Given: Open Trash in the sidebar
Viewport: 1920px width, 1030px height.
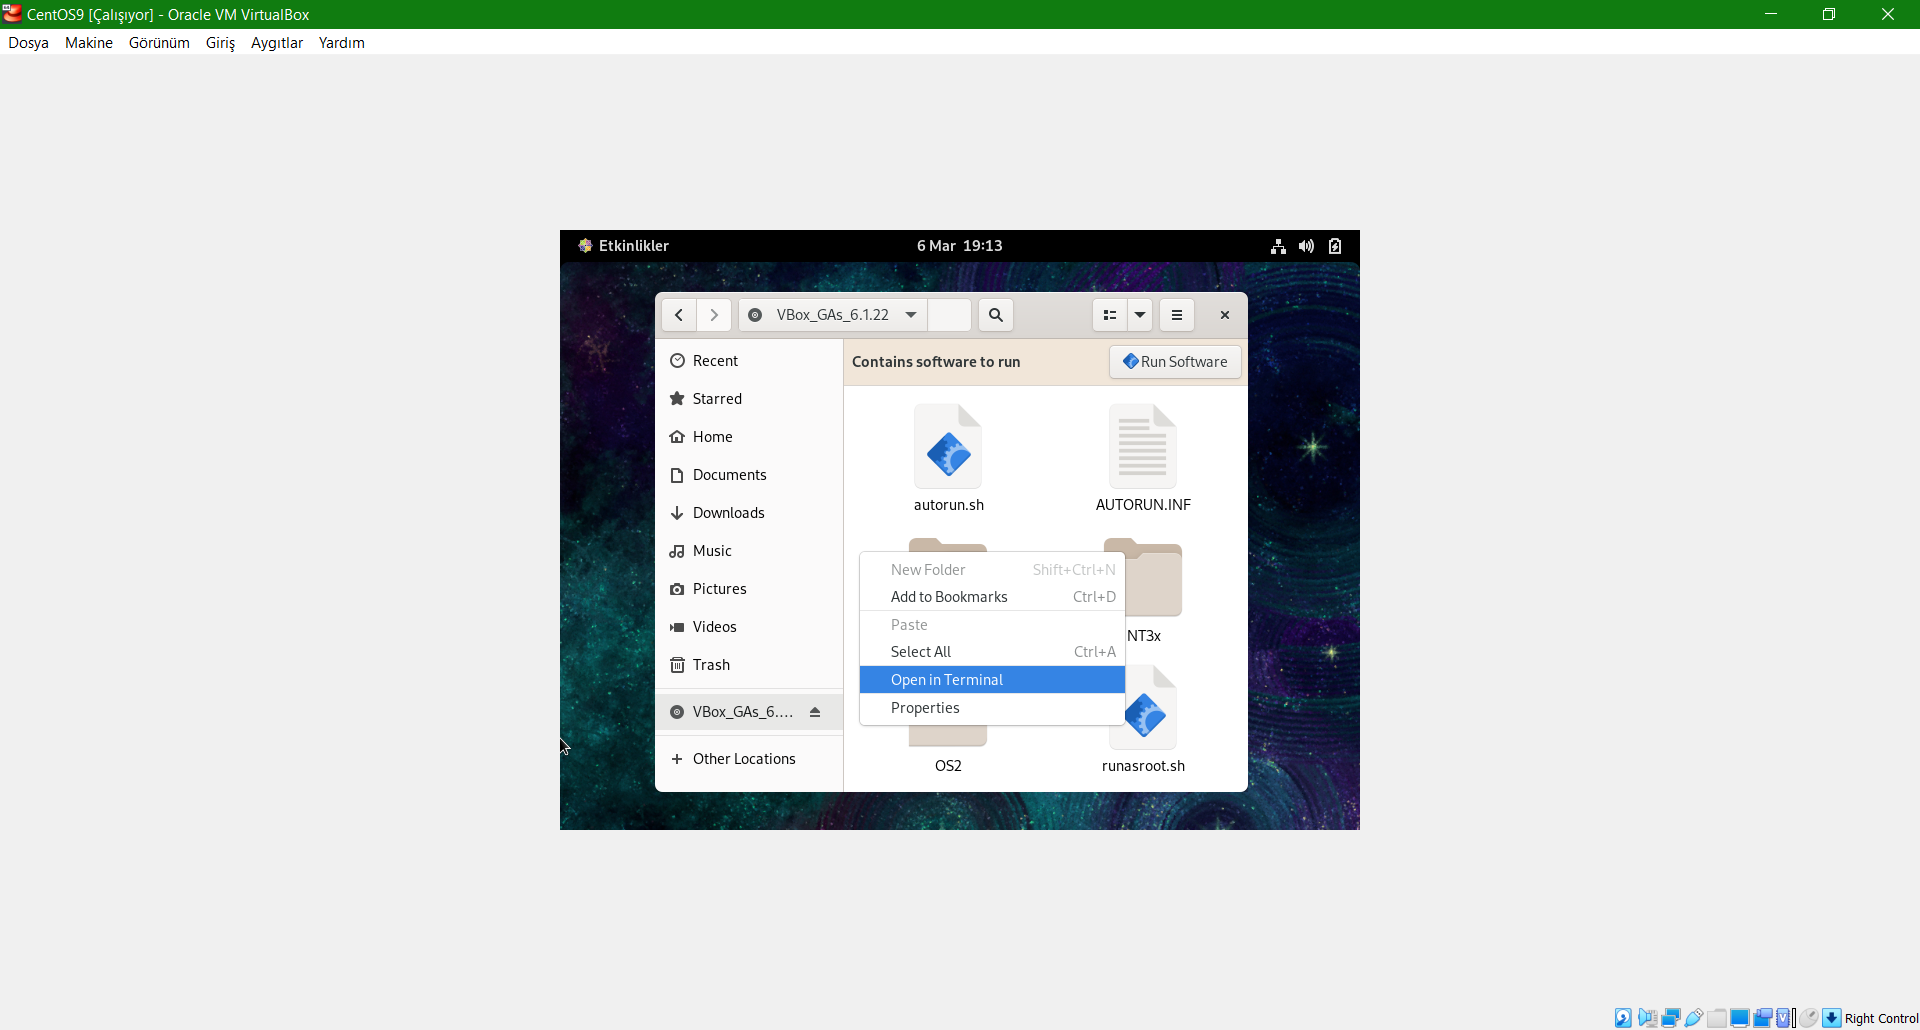Looking at the screenshot, I should tap(749, 665).
